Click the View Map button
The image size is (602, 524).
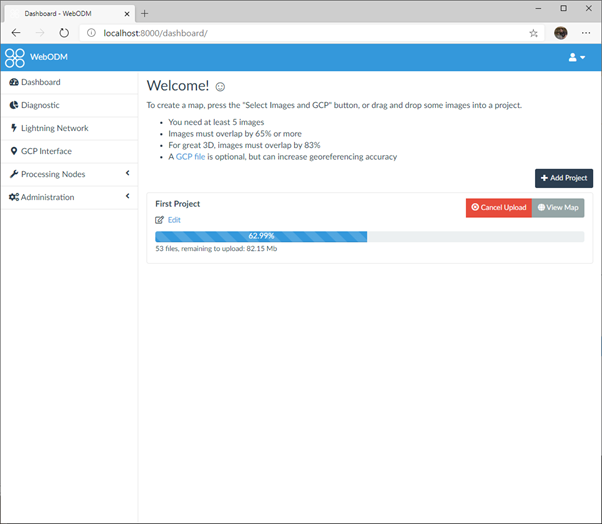[x=558, y=207]
